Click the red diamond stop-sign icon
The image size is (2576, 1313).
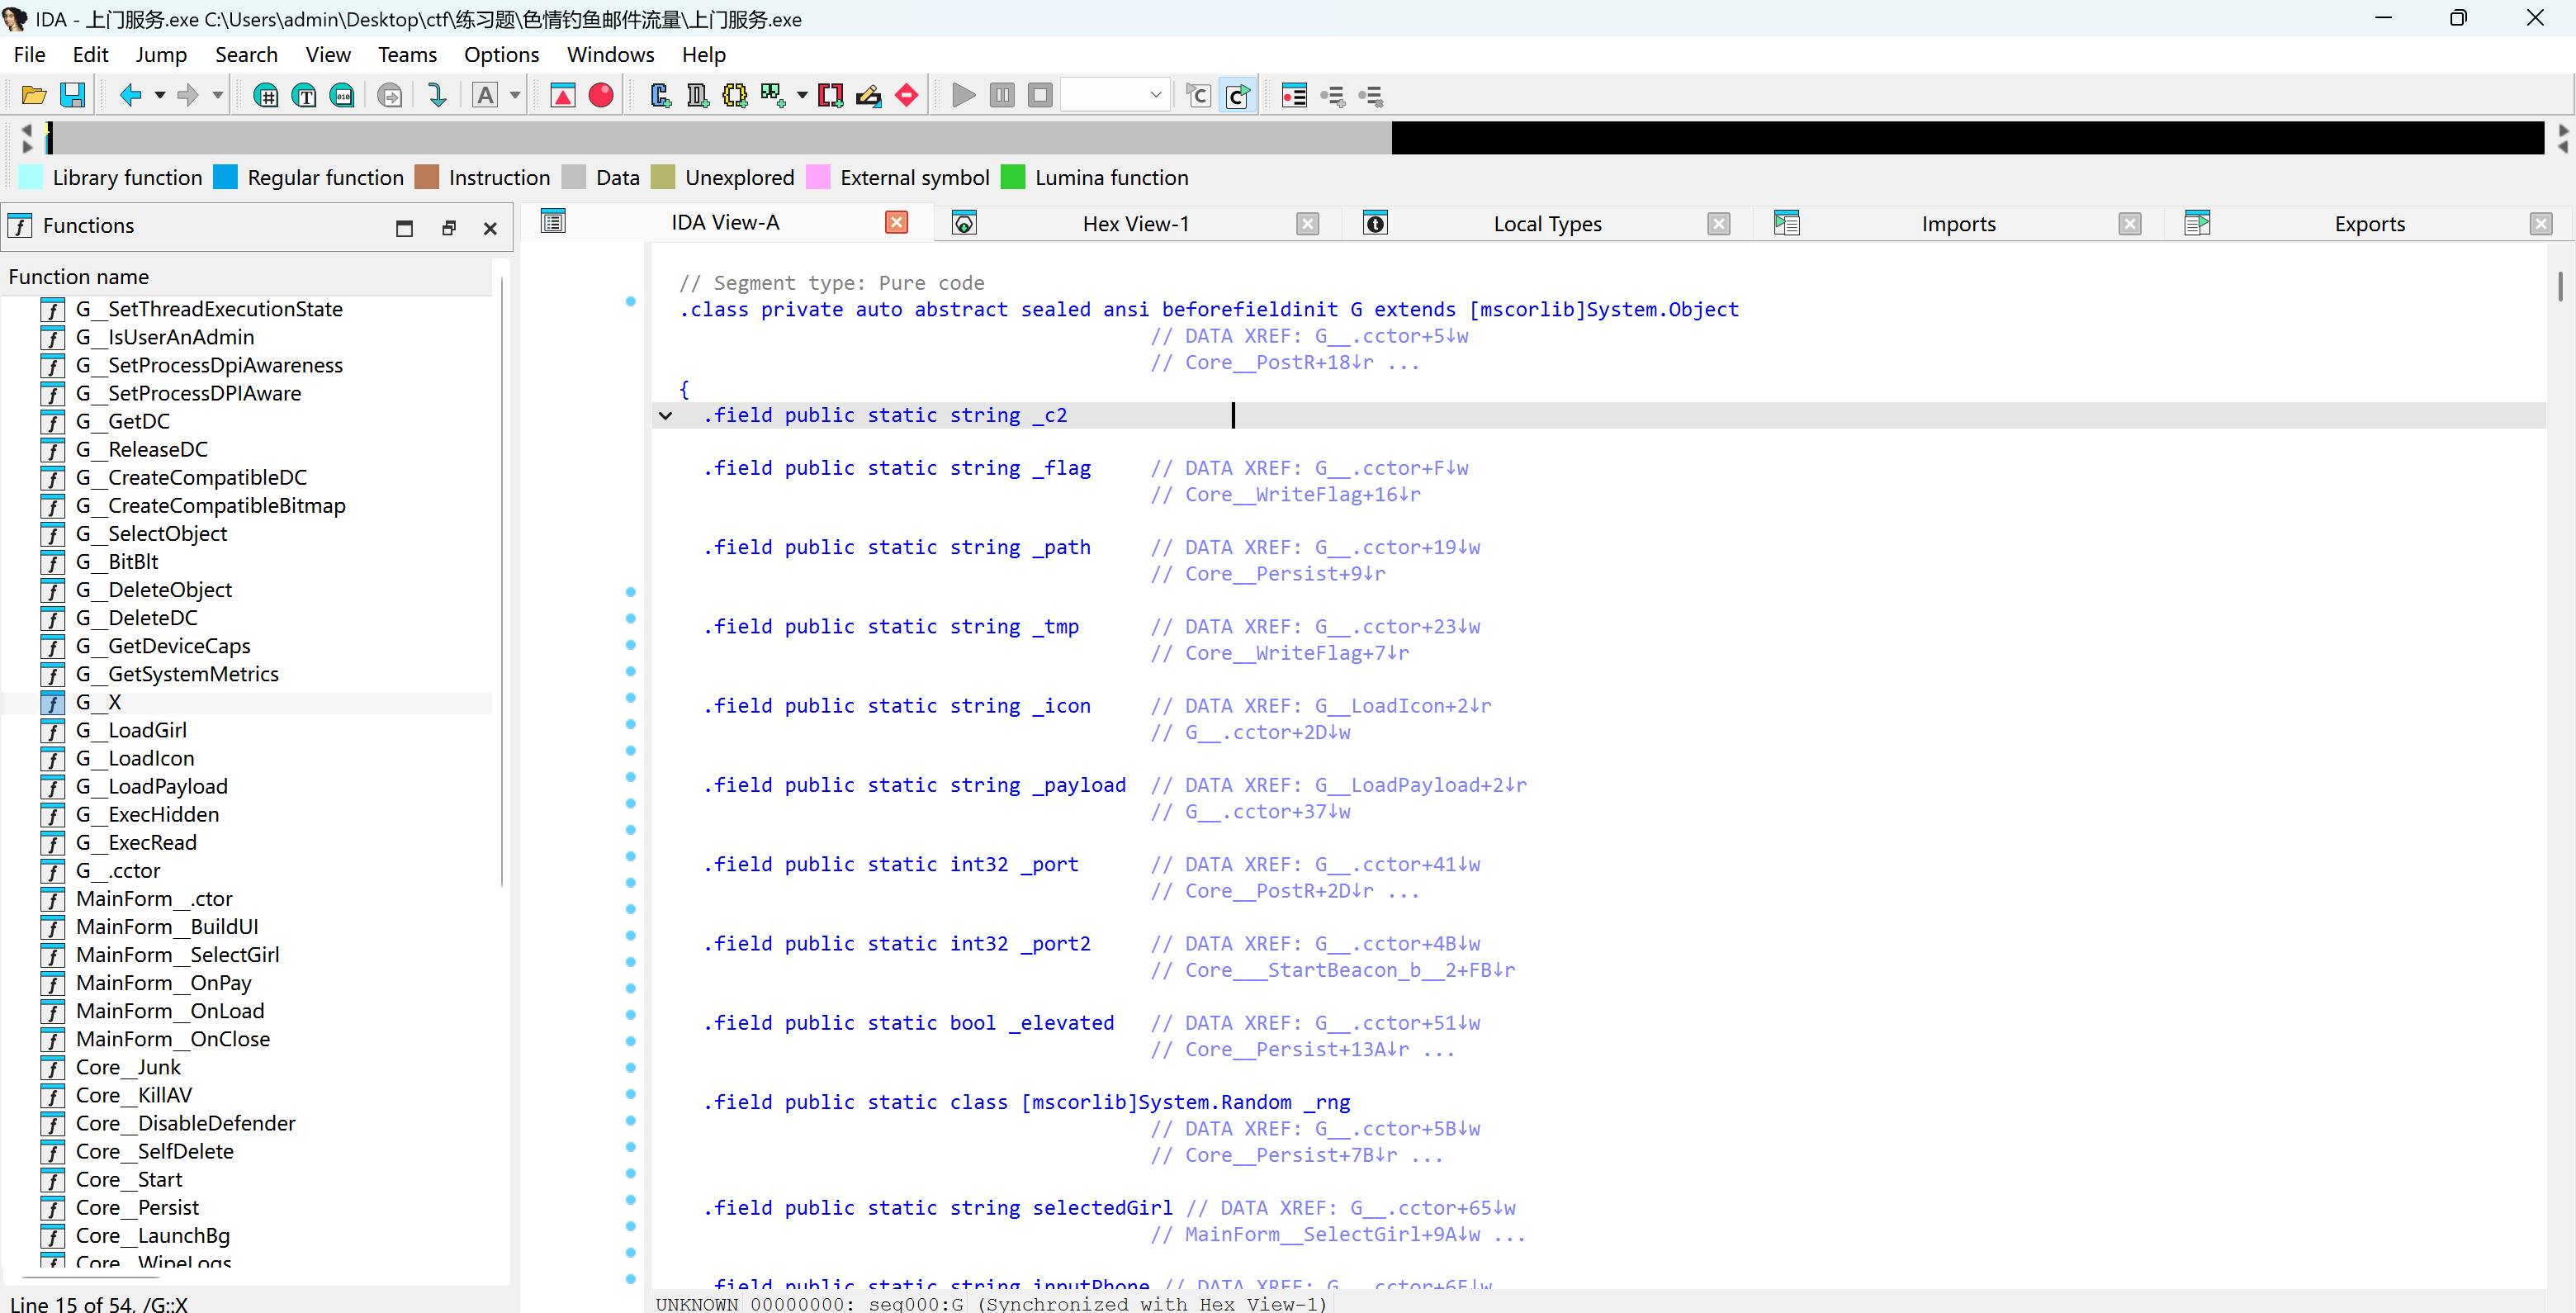906,96
